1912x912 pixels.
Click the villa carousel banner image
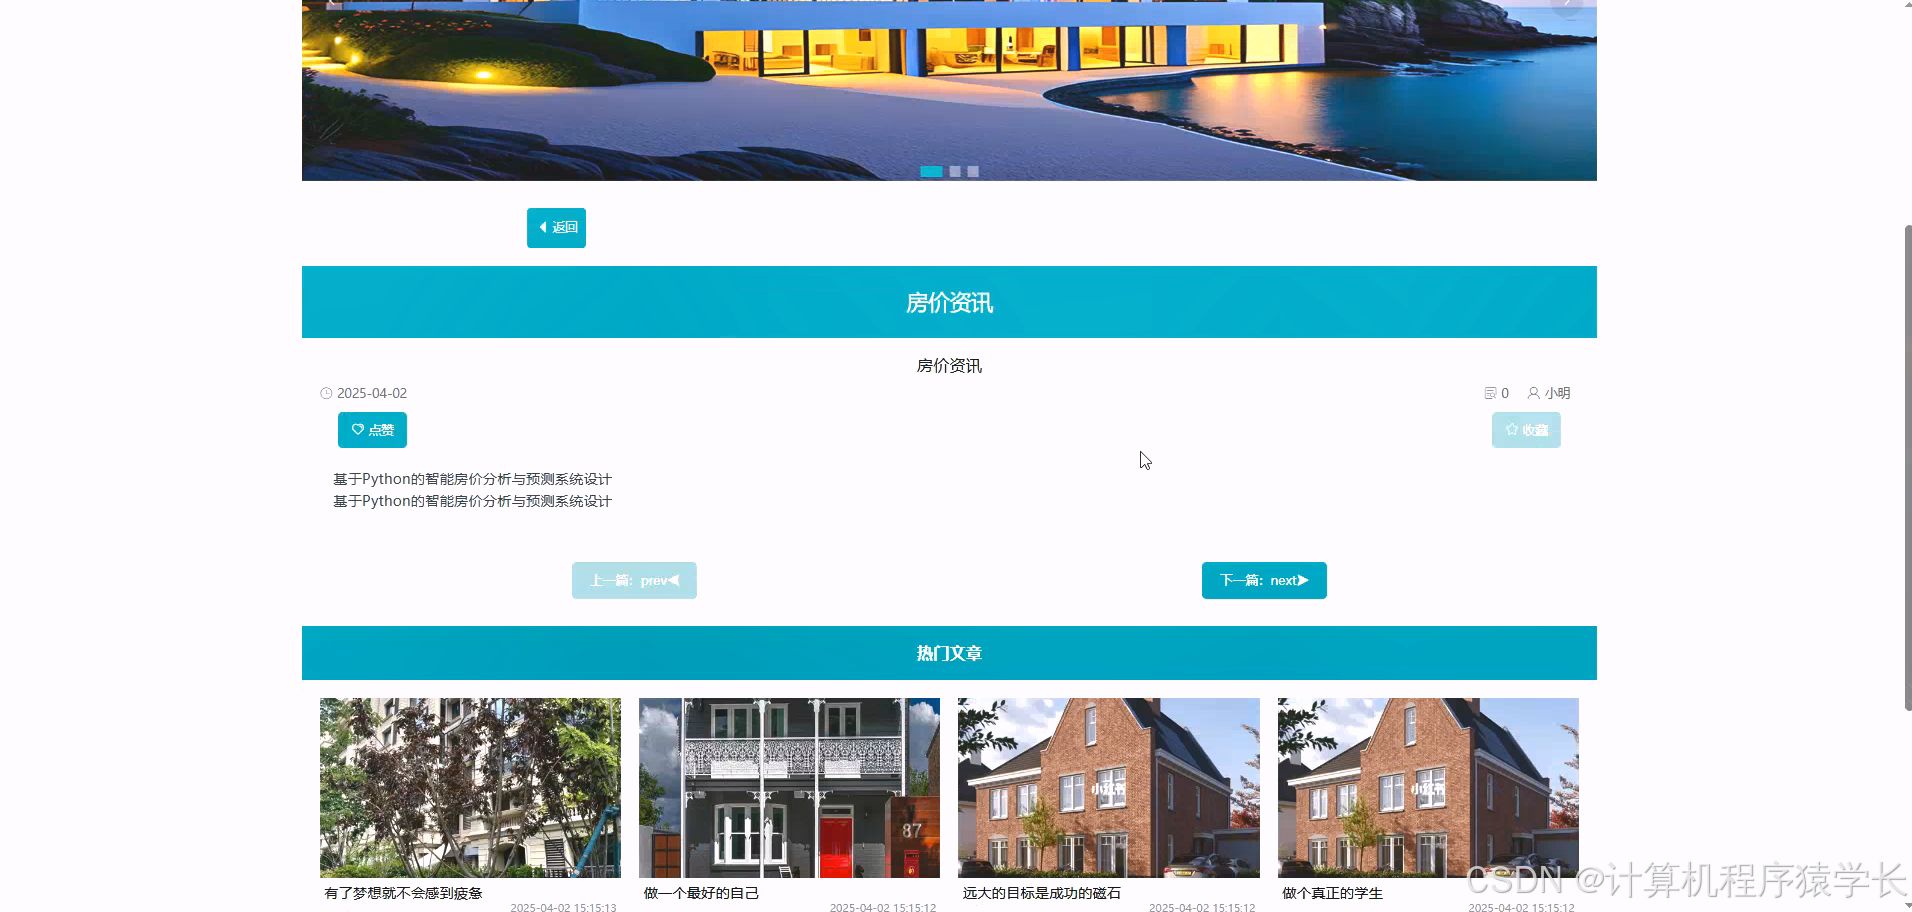pyautogui.click(x=949, y=90)
